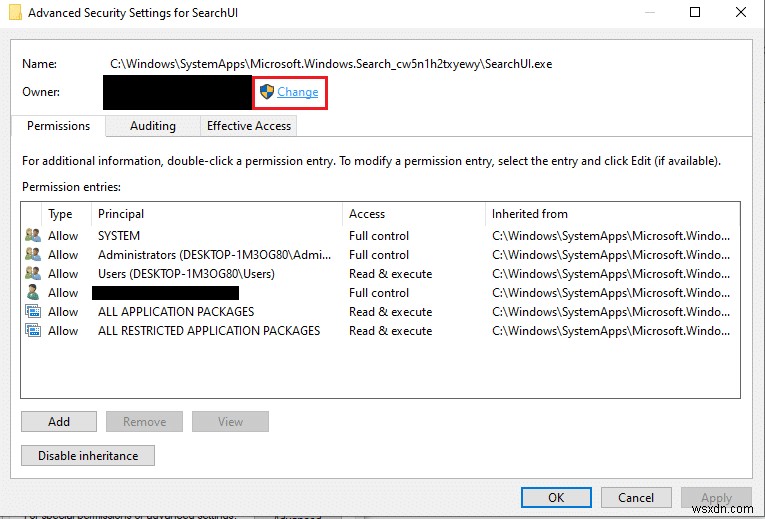Viewport: 765px width, 519px height.
Task: Click the SearchUI.exe file path in Name field
Action: (331, 64)
